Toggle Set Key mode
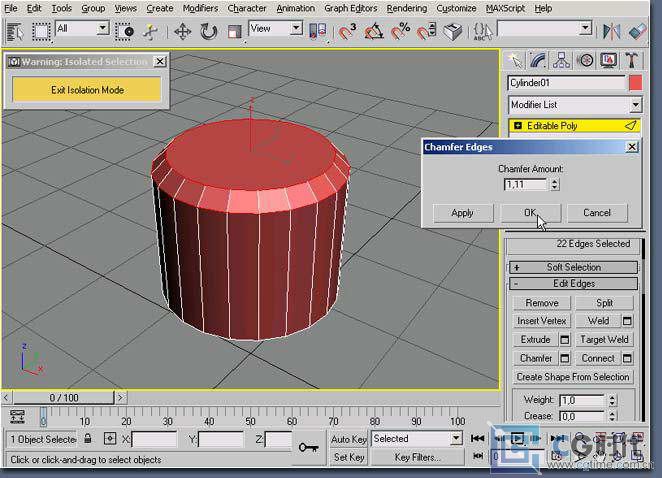This screenshot has height=478, width=662. point(349,457)
